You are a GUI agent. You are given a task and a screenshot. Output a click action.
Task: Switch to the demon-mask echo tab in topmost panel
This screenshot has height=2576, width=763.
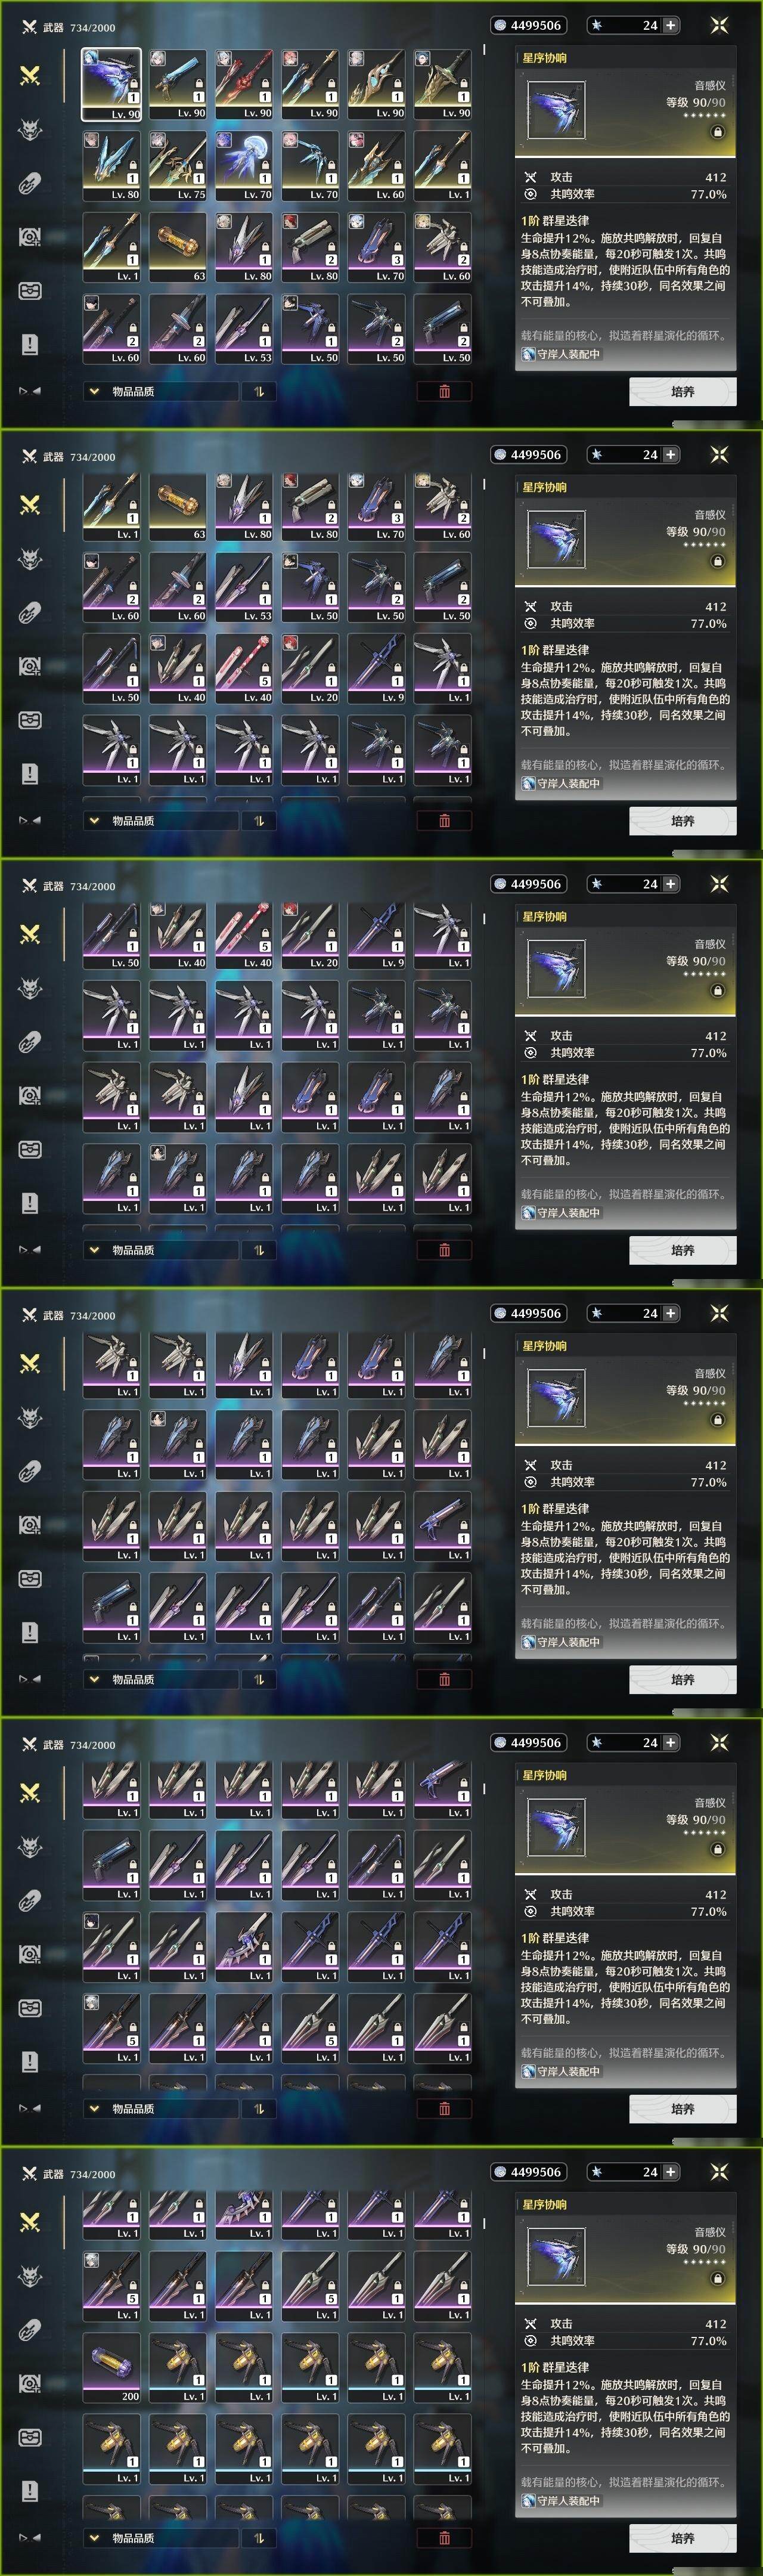30,129
